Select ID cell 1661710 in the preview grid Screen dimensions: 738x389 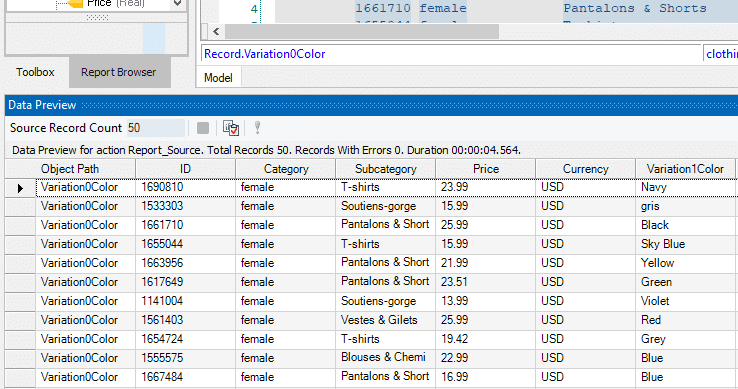(185, 225)
